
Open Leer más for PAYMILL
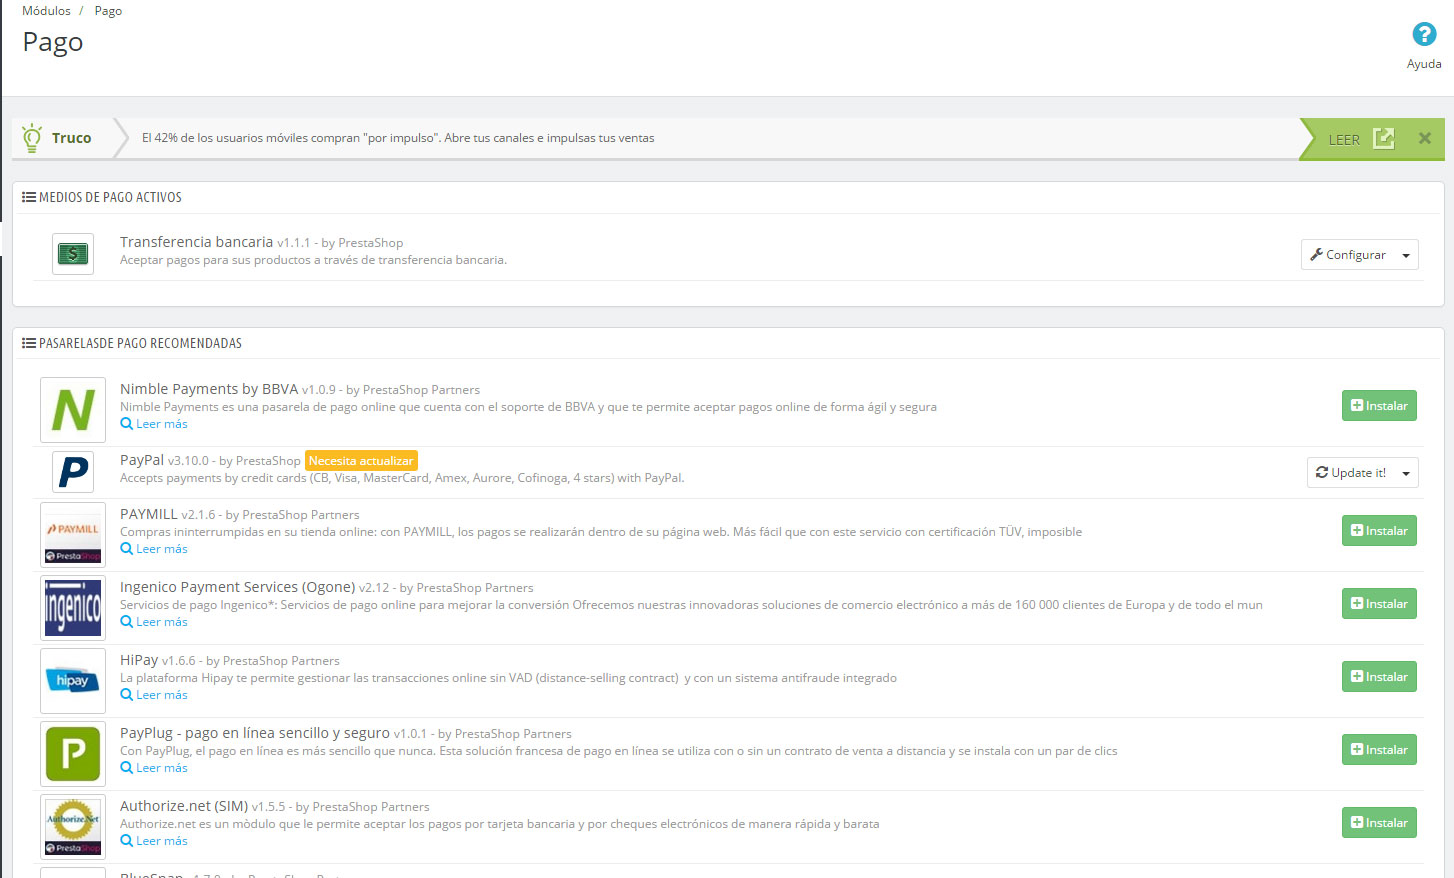pyautogui.click(x=162, y=549)
